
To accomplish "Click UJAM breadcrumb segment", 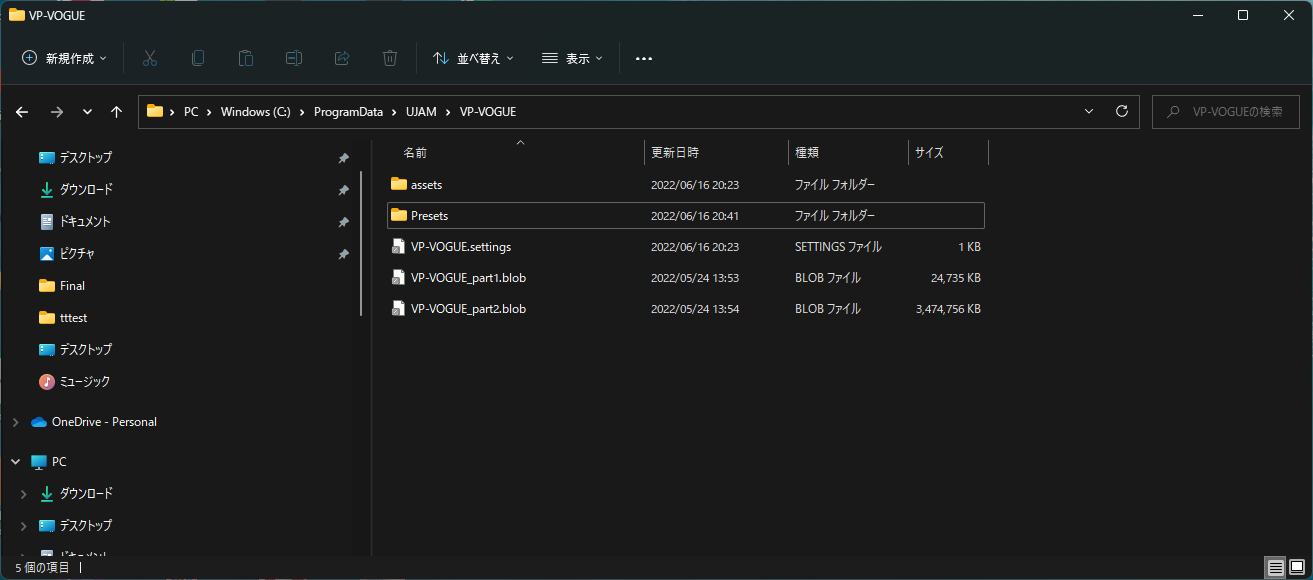I will point(421,112).
